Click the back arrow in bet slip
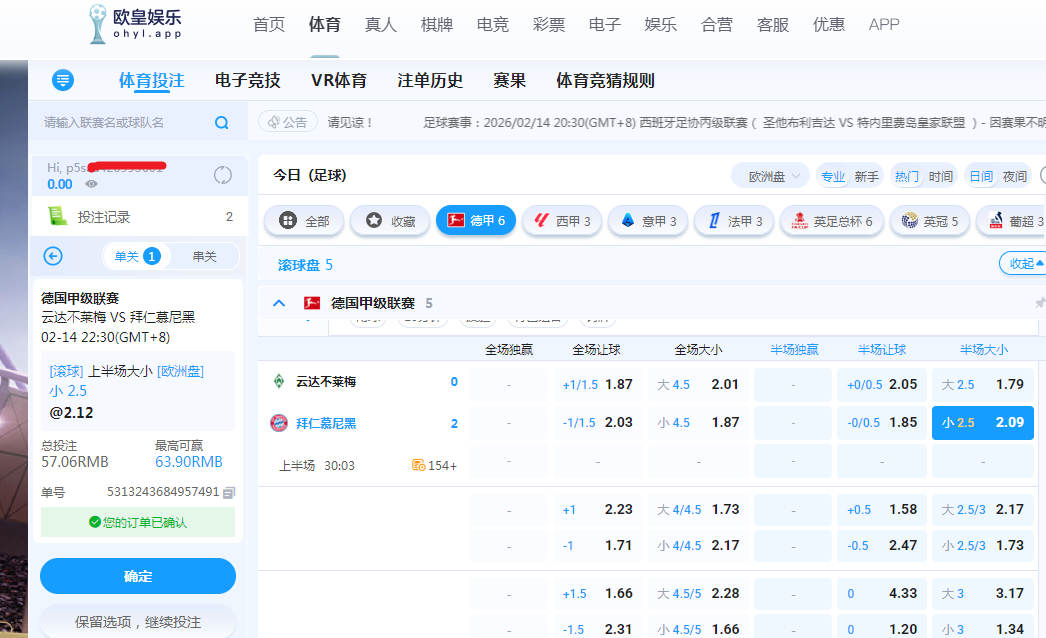Image resolution: width=1046 pixels, height=638 pixels. 54,256
